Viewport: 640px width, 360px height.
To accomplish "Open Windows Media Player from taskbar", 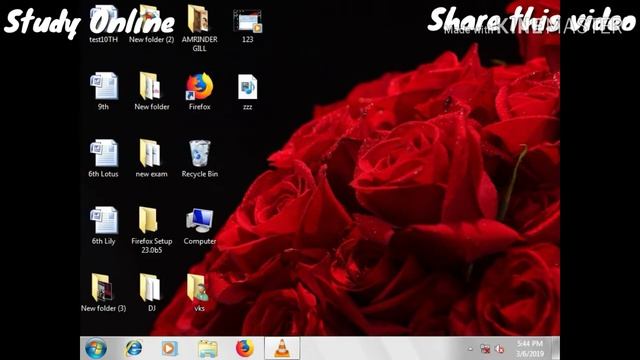I will [x=169, y=349].
